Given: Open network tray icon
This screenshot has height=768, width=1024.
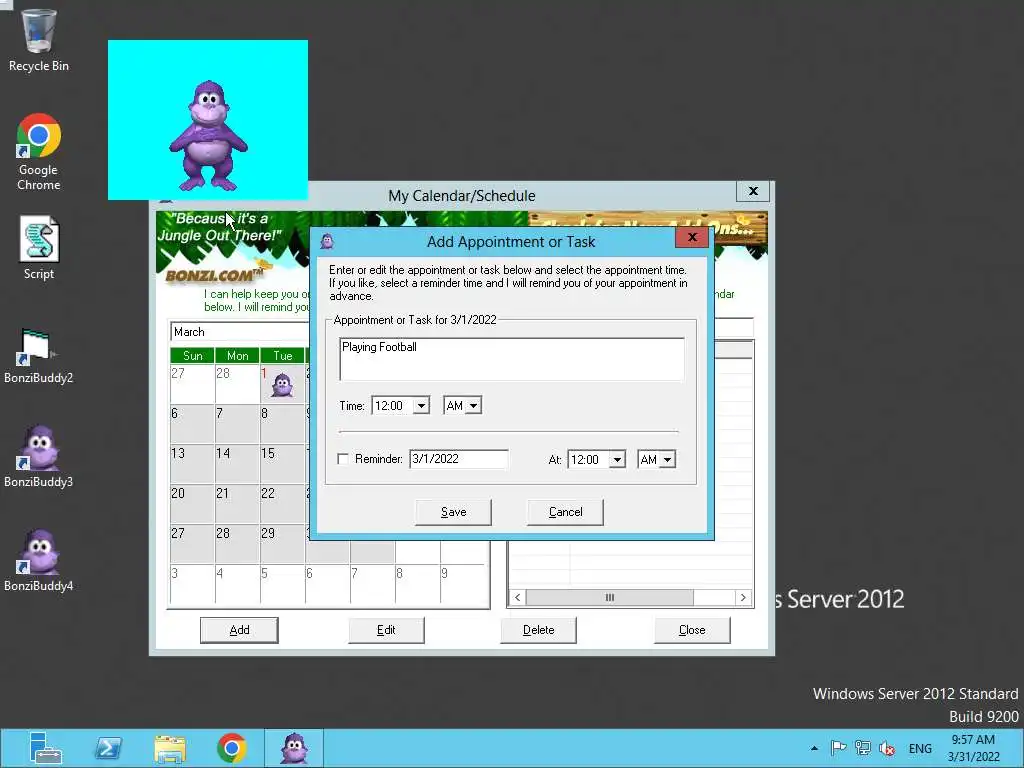Looking at the screenshot, I should [x=863, y=748].
